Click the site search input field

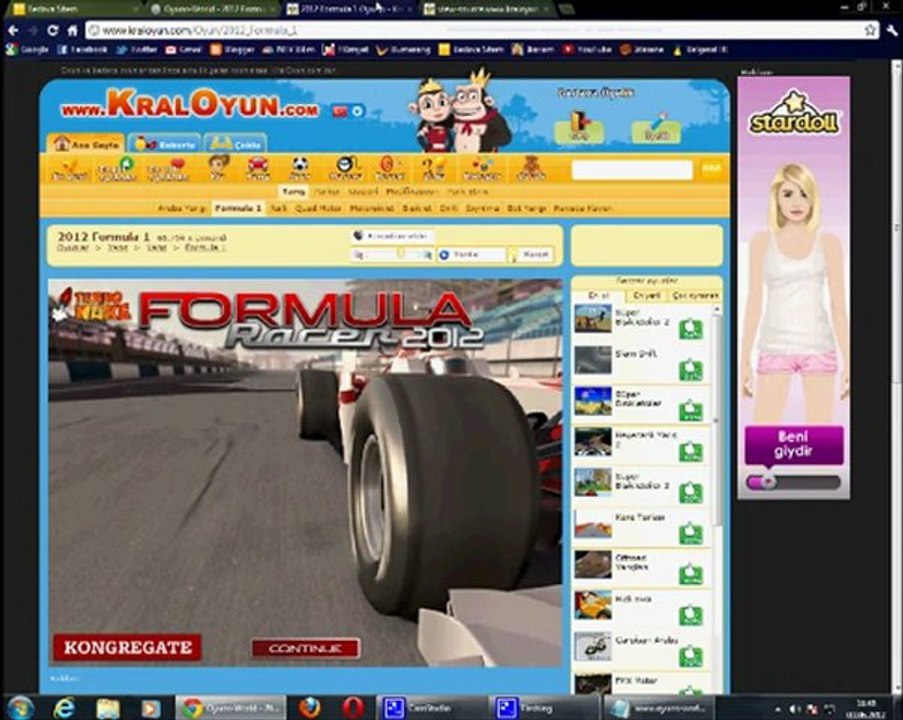point(632,170)
